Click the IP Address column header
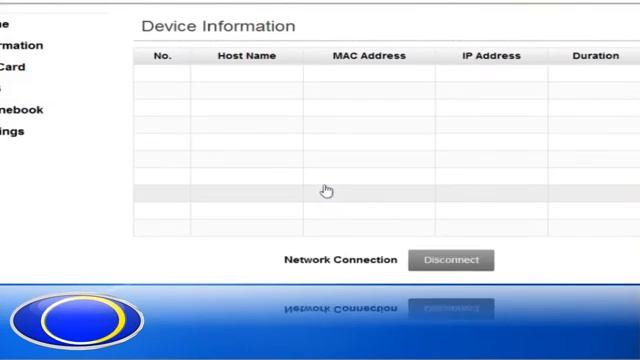640x360 pixels. point(491,56)
